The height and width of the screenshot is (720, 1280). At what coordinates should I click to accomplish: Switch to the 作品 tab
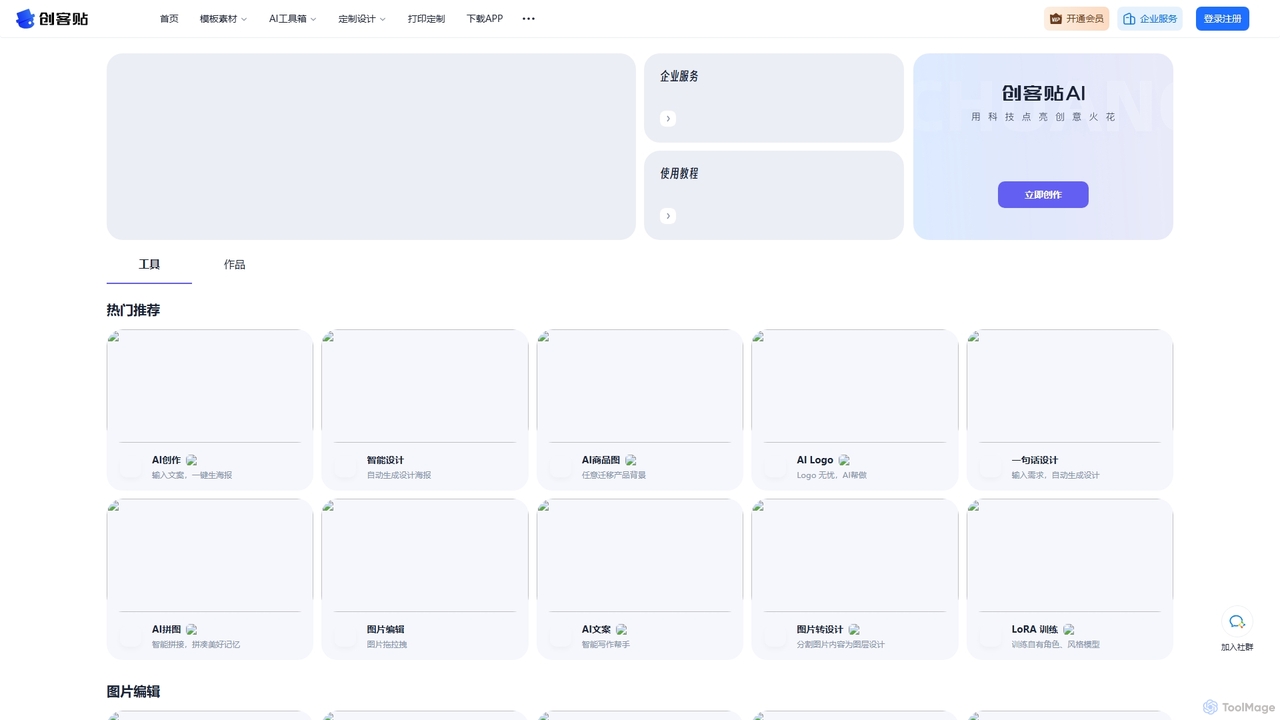[234, 265]
